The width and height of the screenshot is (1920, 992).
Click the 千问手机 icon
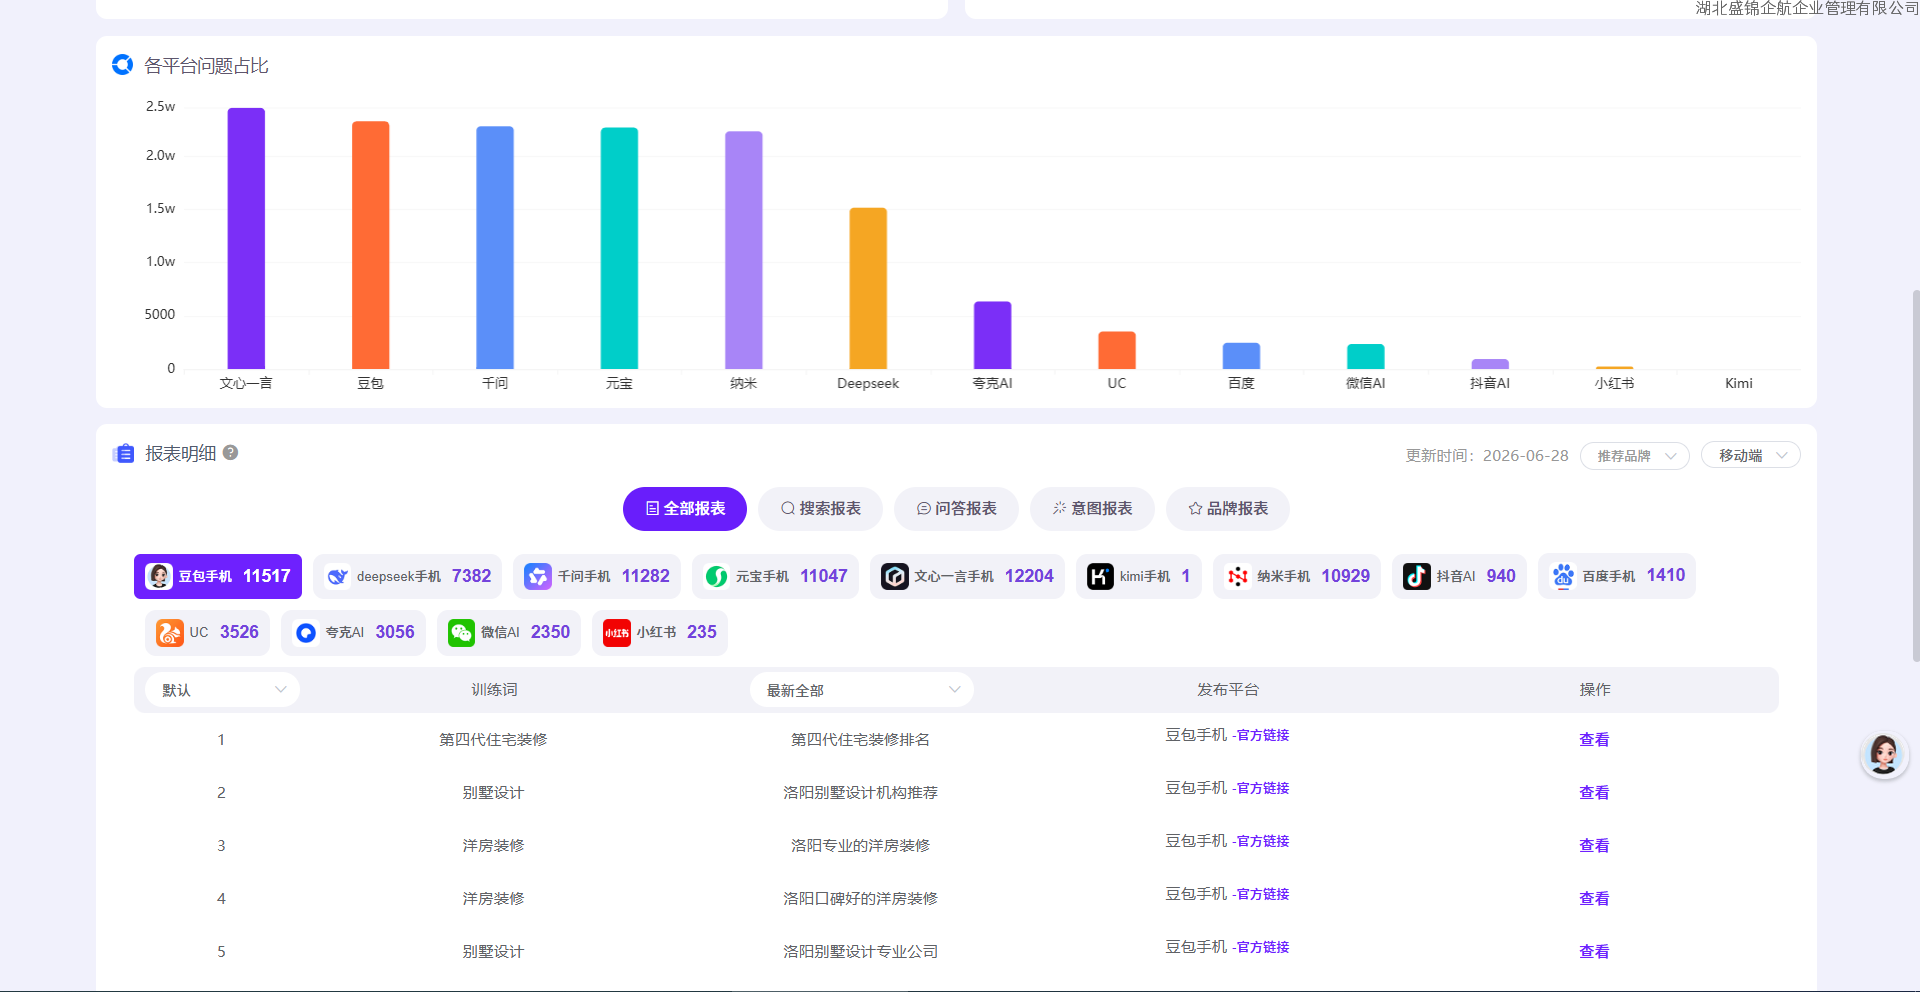pos(538,576)
